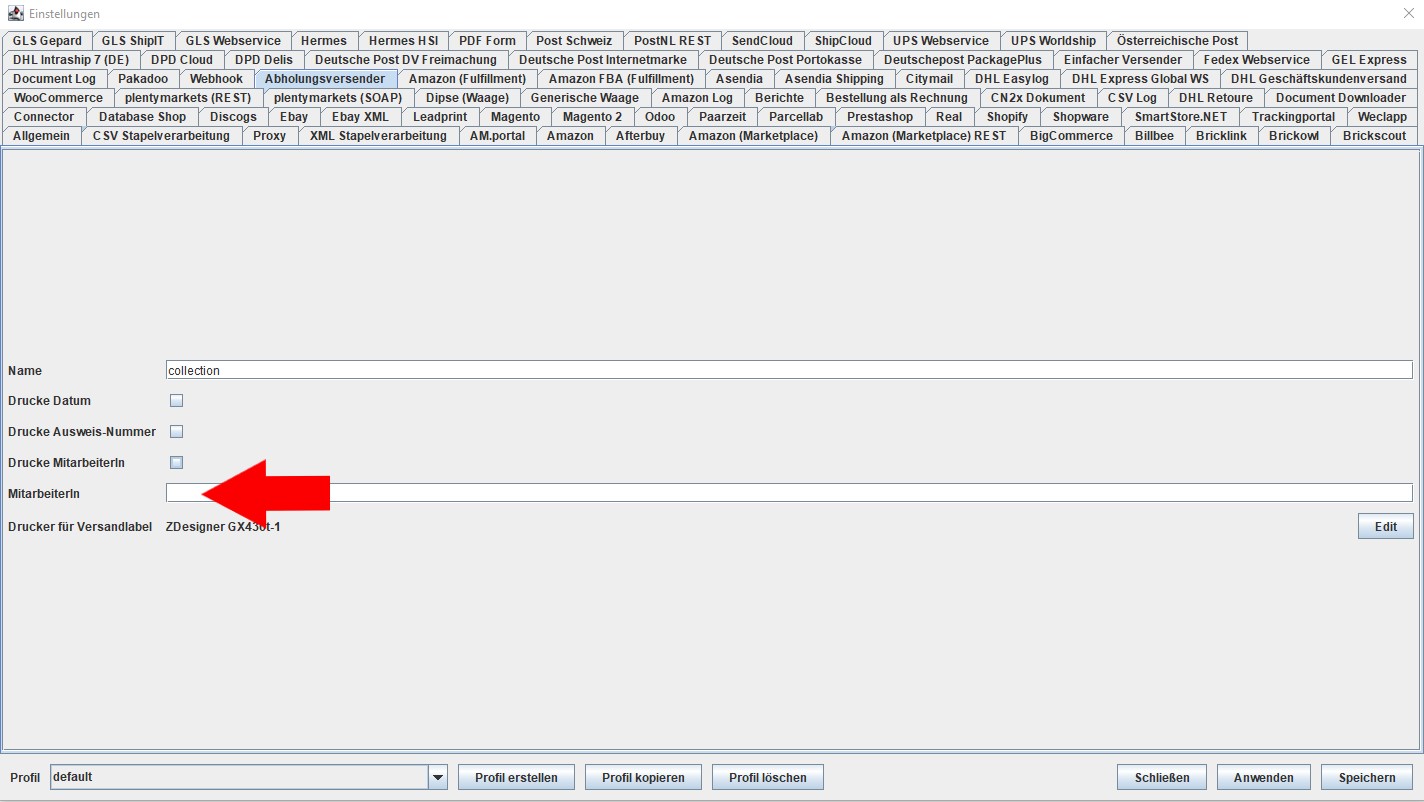Click the Profil kopieren button
Screen dimensions: 1424x802
643,777
